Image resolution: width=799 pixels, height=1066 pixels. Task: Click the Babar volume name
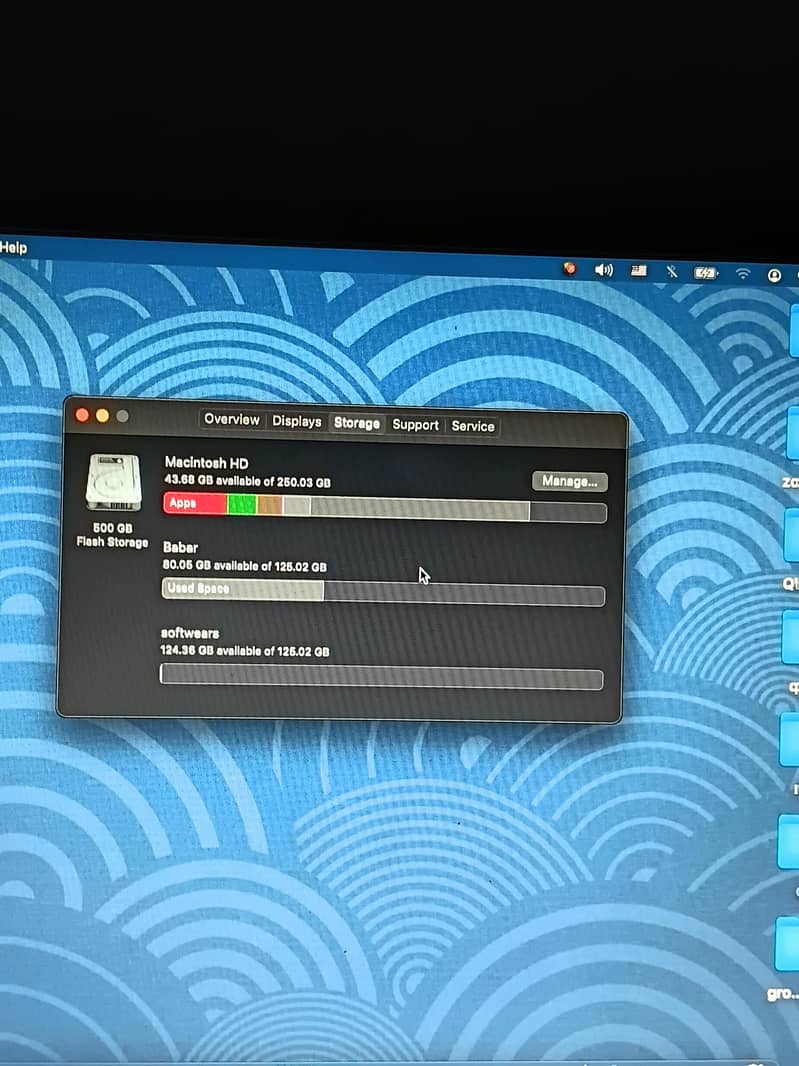(x=180, y=547)
